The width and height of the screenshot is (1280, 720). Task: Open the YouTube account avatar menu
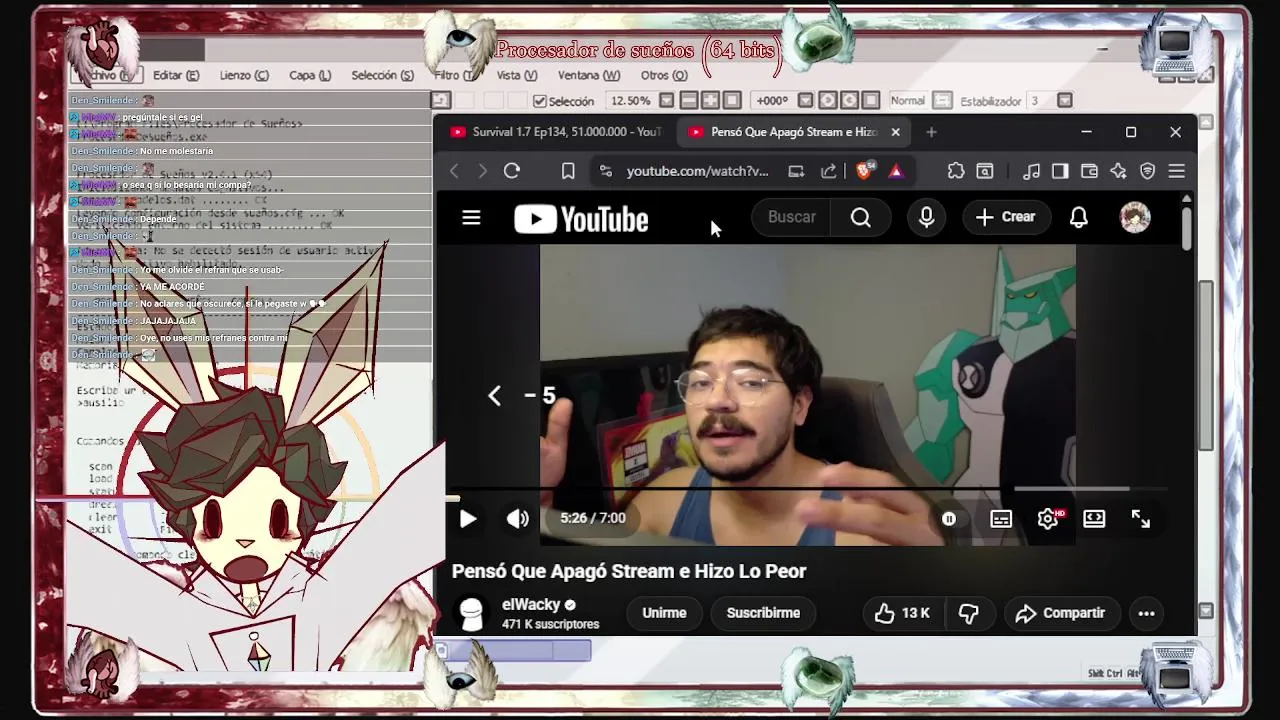(x=1135, y=217)
